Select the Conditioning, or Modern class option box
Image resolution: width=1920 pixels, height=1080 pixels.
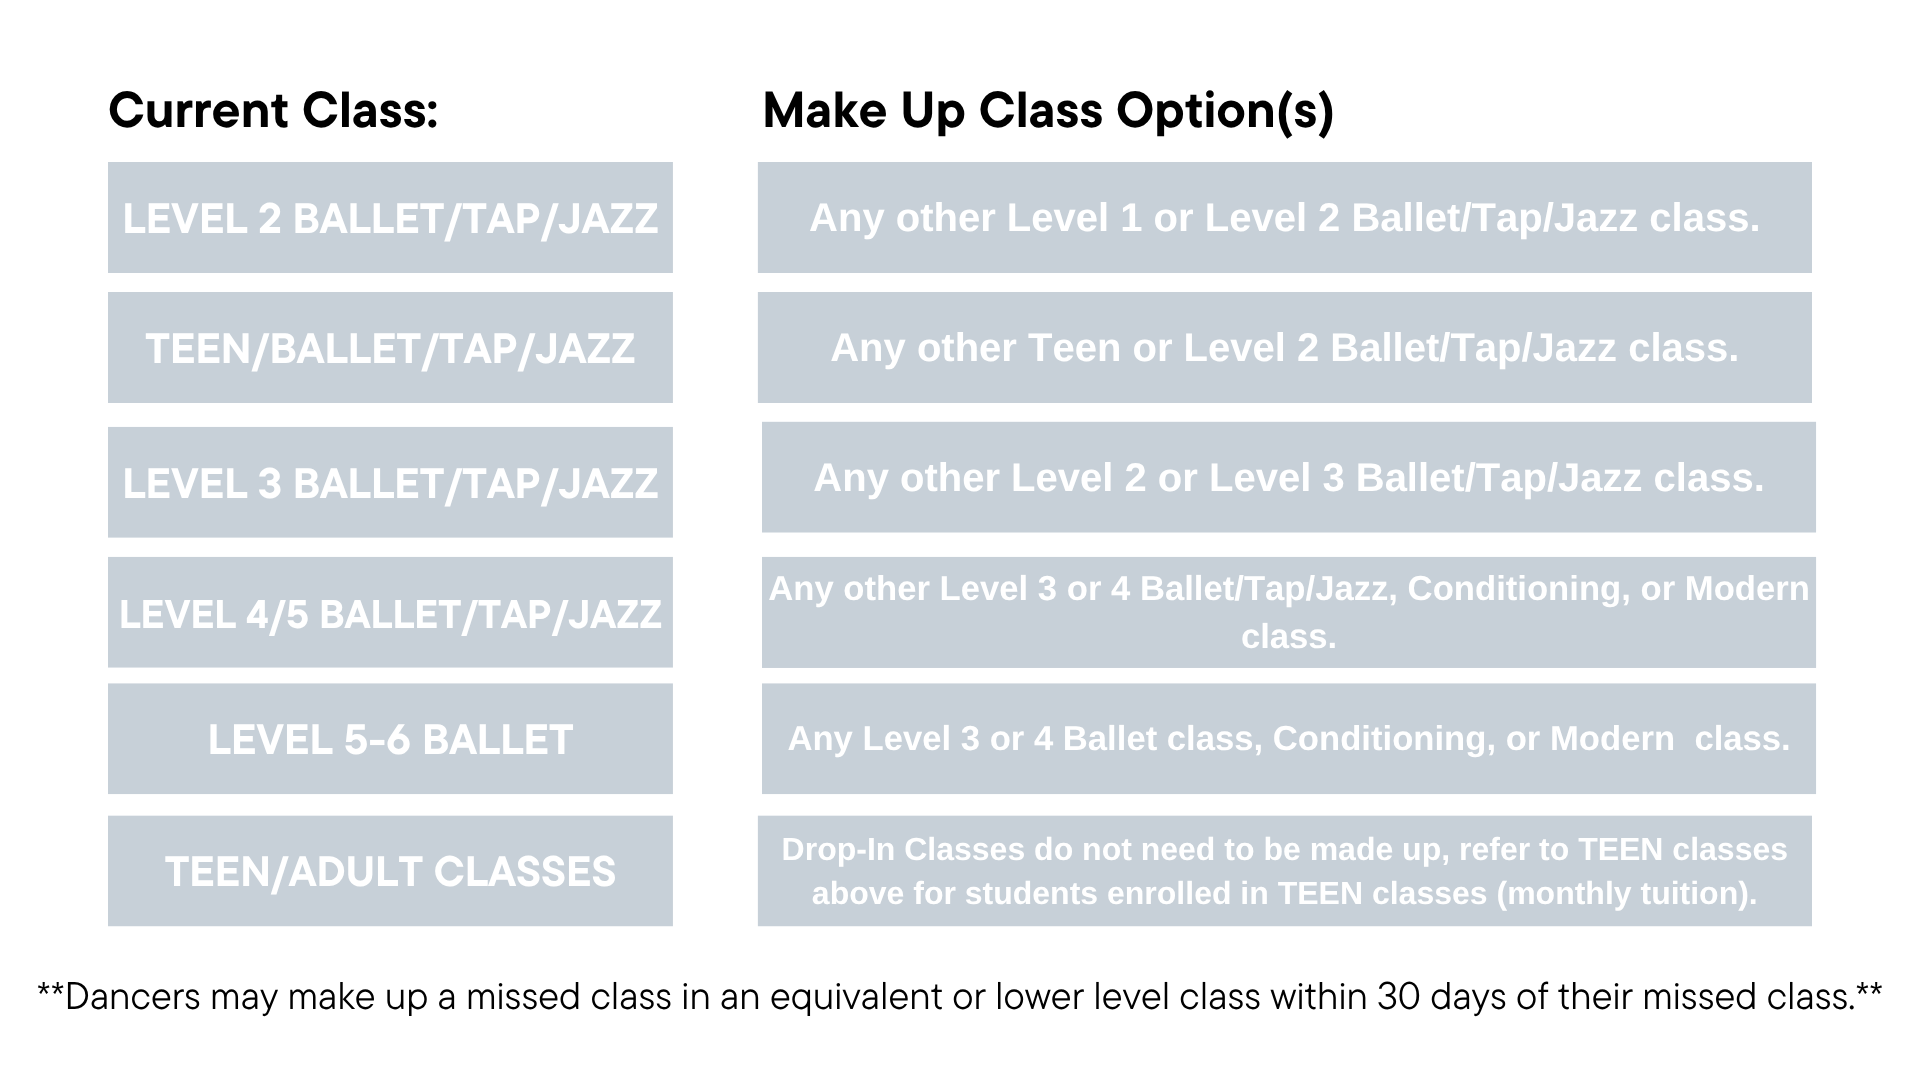pyautogui.click(x=1288, y=612)
